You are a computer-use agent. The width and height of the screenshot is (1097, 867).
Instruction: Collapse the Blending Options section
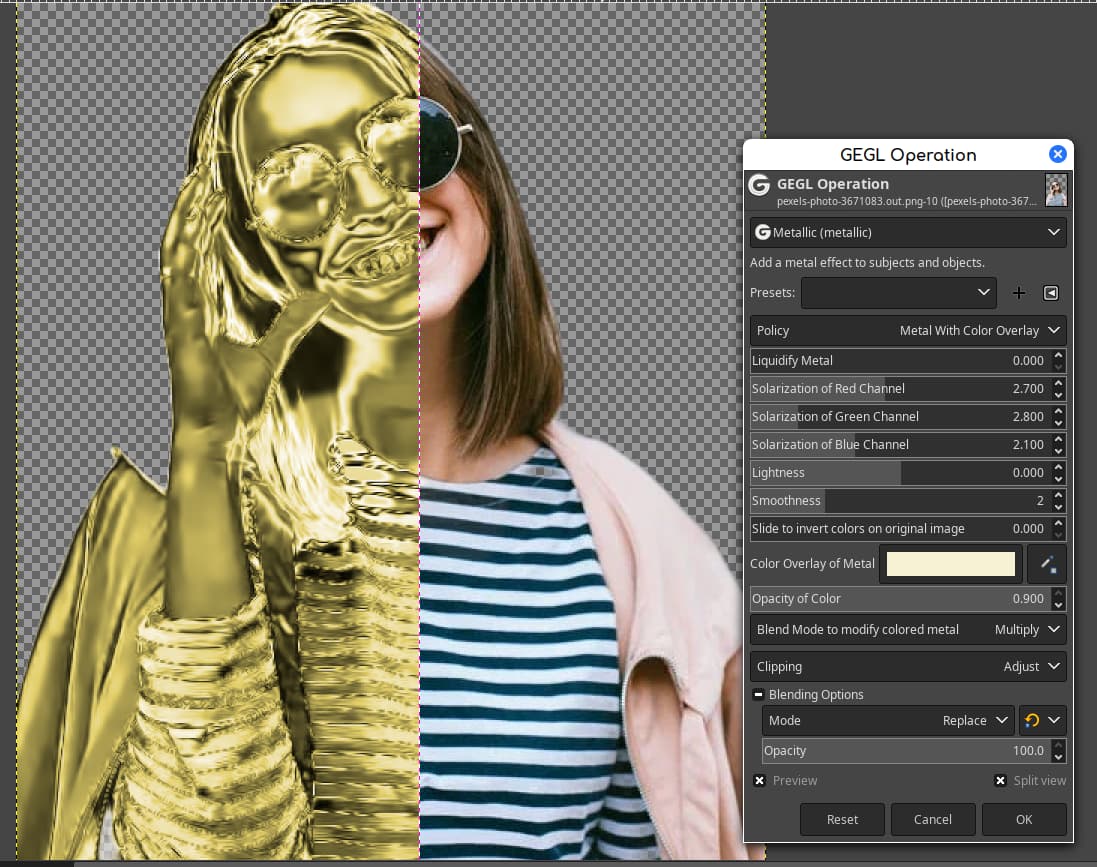pyautogui.click(x=759, y=695)
